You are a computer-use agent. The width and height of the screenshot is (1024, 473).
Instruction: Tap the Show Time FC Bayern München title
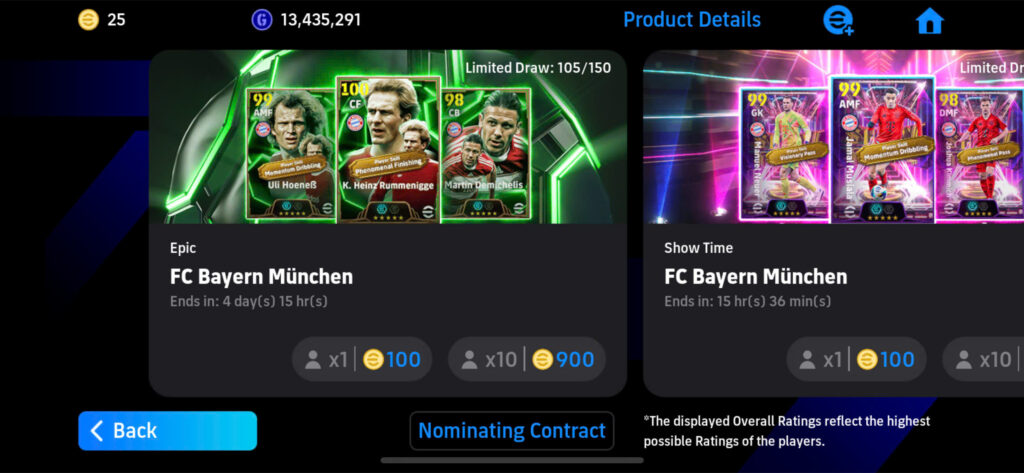tap(756, 276)
